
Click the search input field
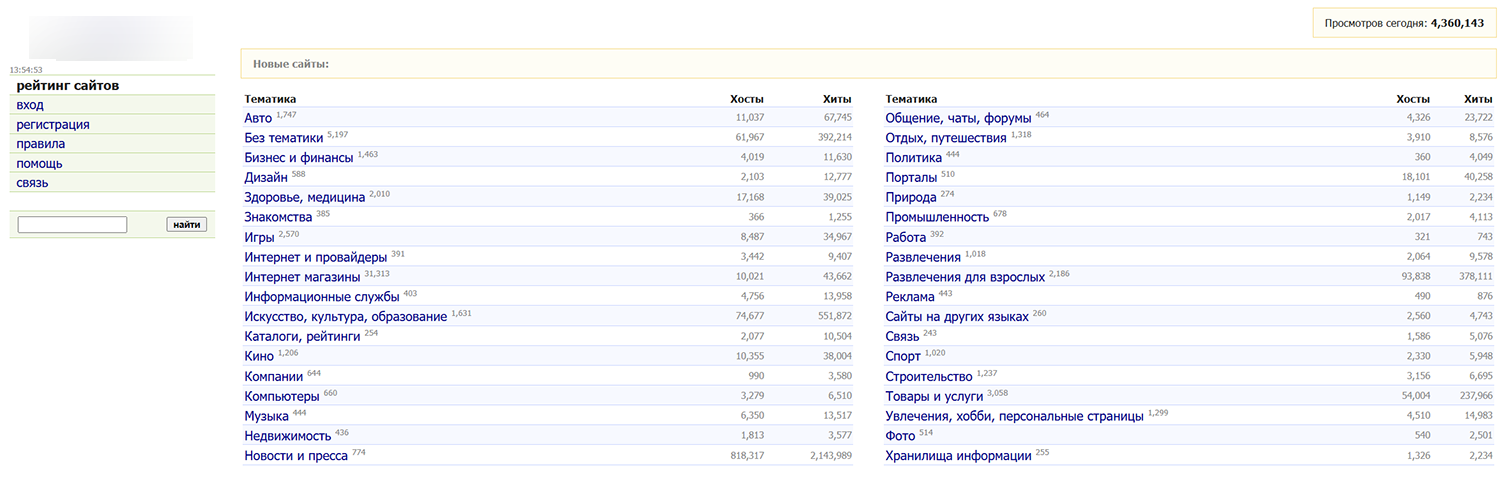(72, 225)
